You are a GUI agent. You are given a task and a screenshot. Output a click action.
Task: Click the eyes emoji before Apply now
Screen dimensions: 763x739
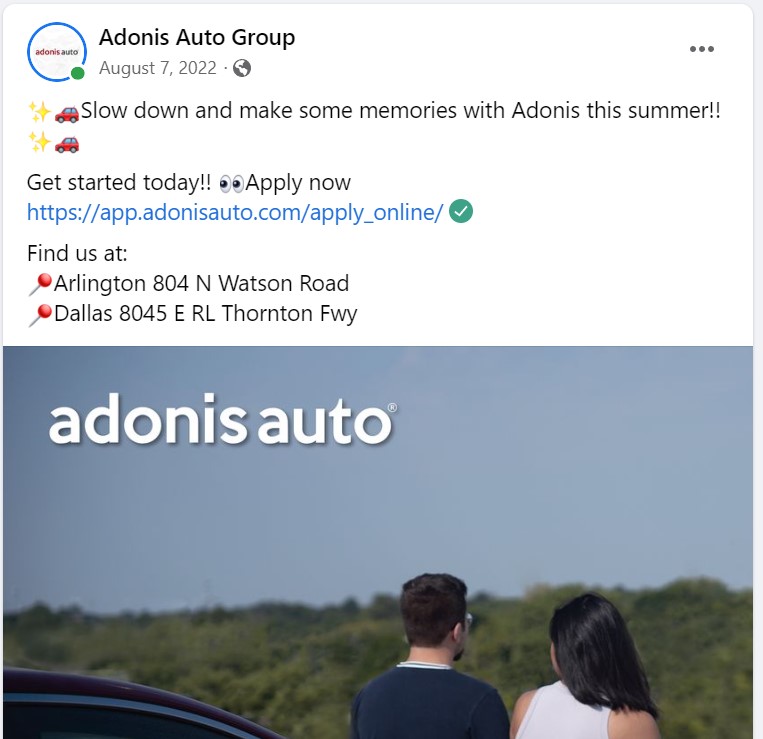232,184
